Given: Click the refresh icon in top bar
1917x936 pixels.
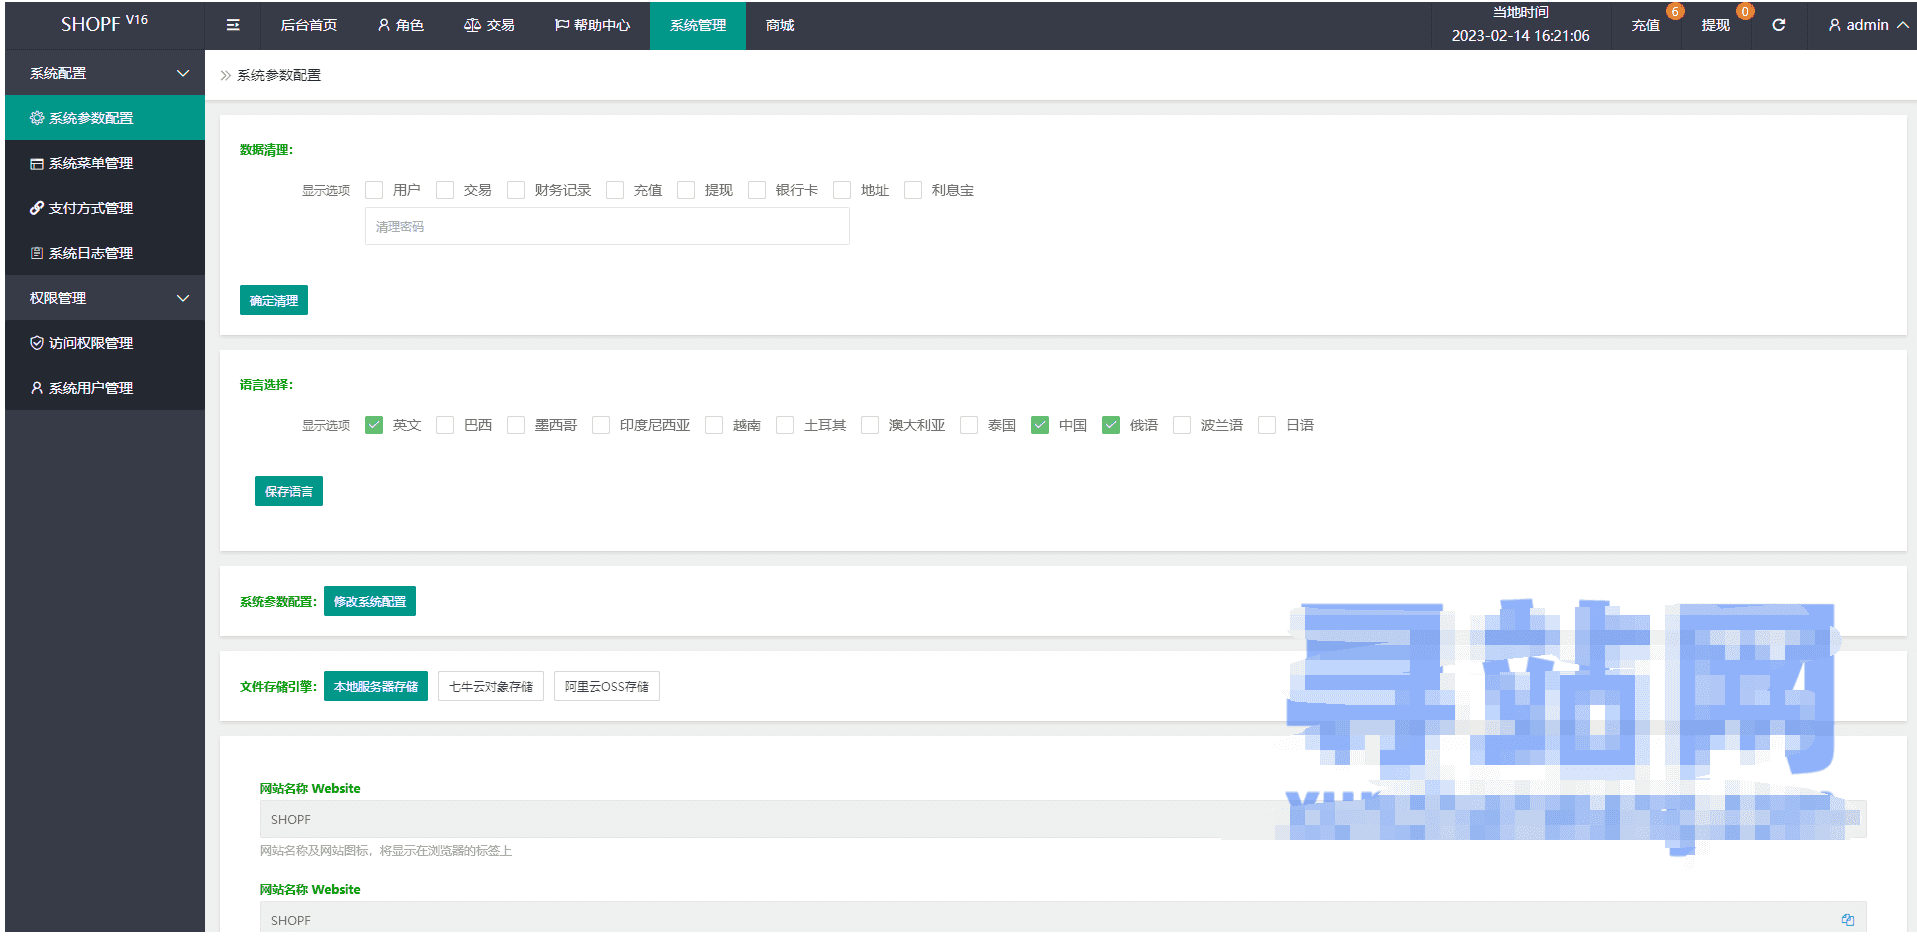Looking at the screenshot, I should tap(1778, 25).
